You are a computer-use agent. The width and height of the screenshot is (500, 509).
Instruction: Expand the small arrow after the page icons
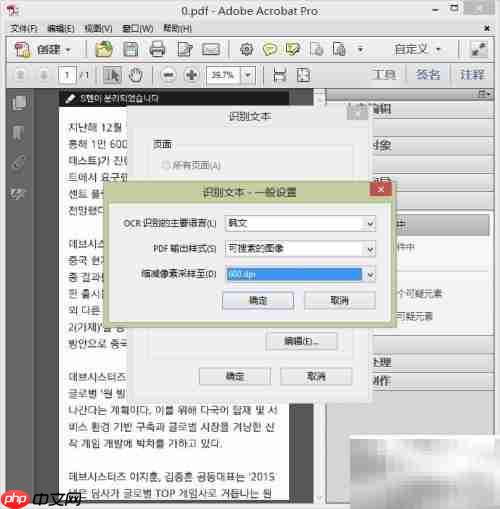coord(360,50)
